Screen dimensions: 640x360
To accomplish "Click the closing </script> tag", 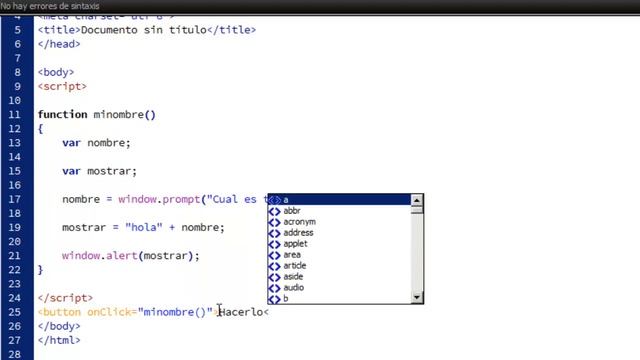I will [65, 298].
